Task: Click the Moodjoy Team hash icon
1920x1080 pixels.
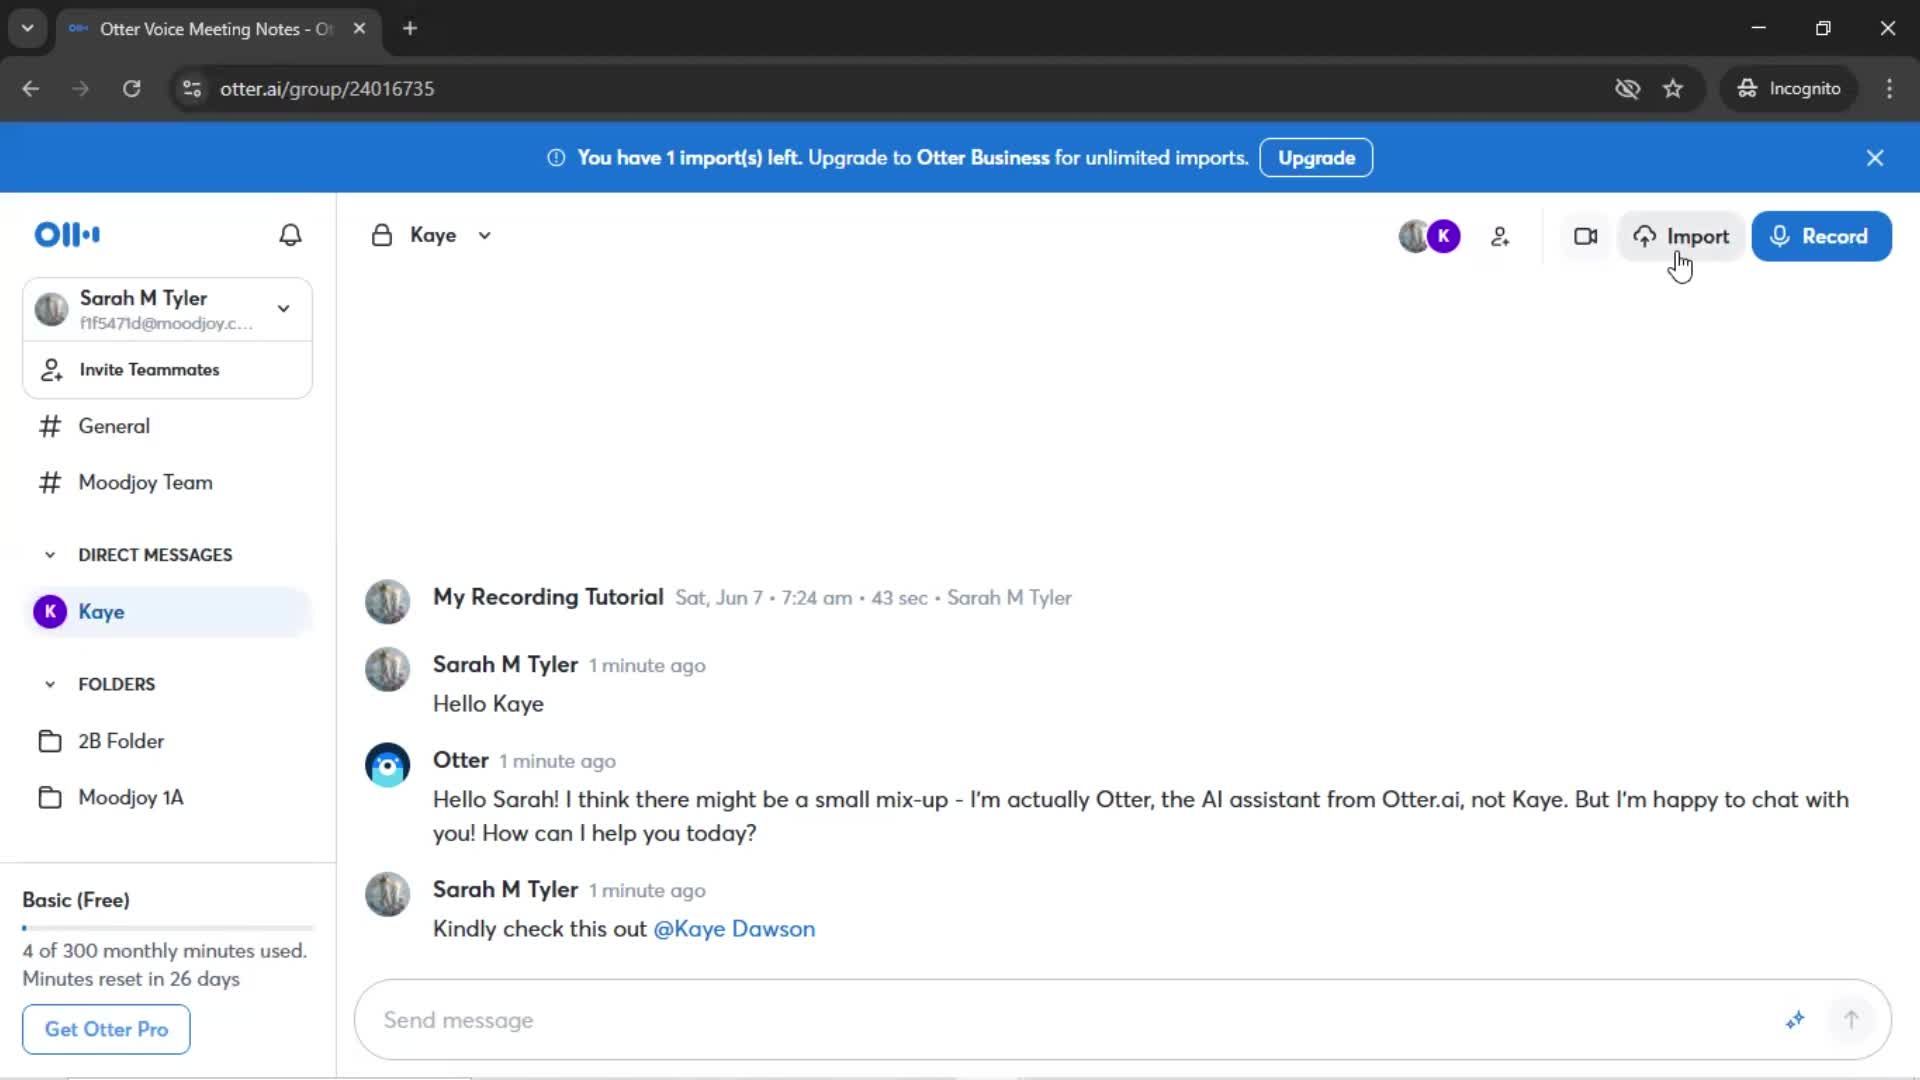Action: 50,482
